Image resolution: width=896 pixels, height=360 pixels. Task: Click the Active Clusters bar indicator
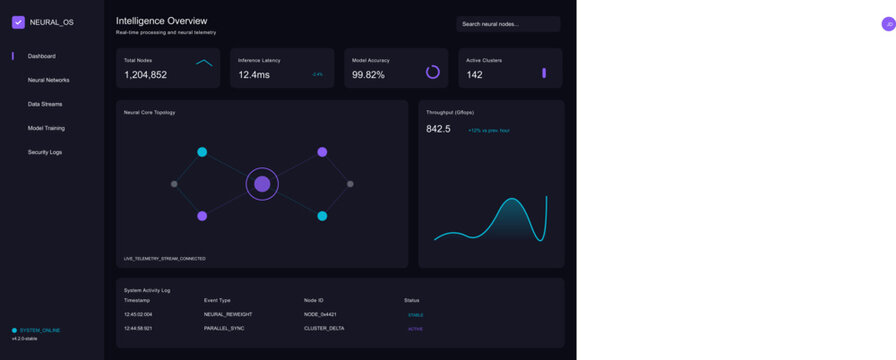coord(544,73)
